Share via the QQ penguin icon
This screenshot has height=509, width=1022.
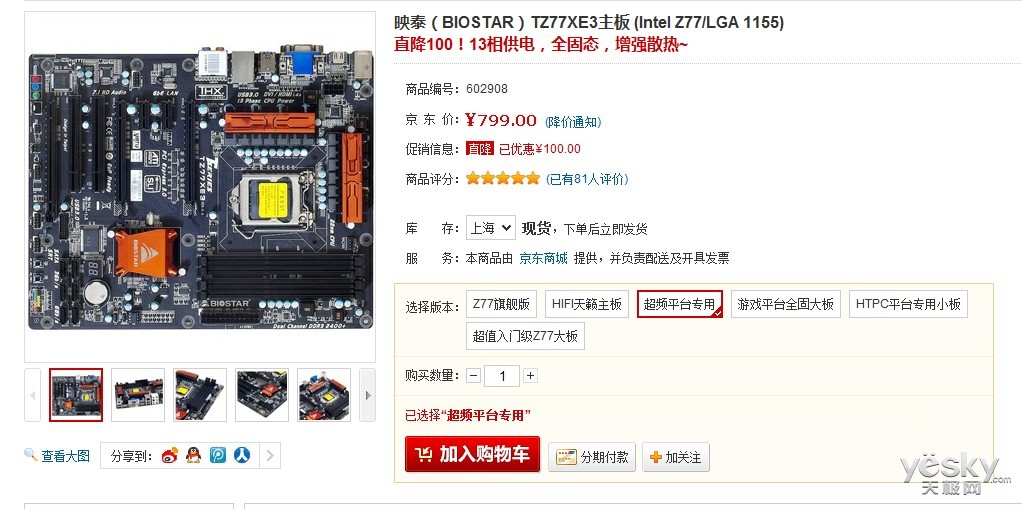[x=194, y=456]
